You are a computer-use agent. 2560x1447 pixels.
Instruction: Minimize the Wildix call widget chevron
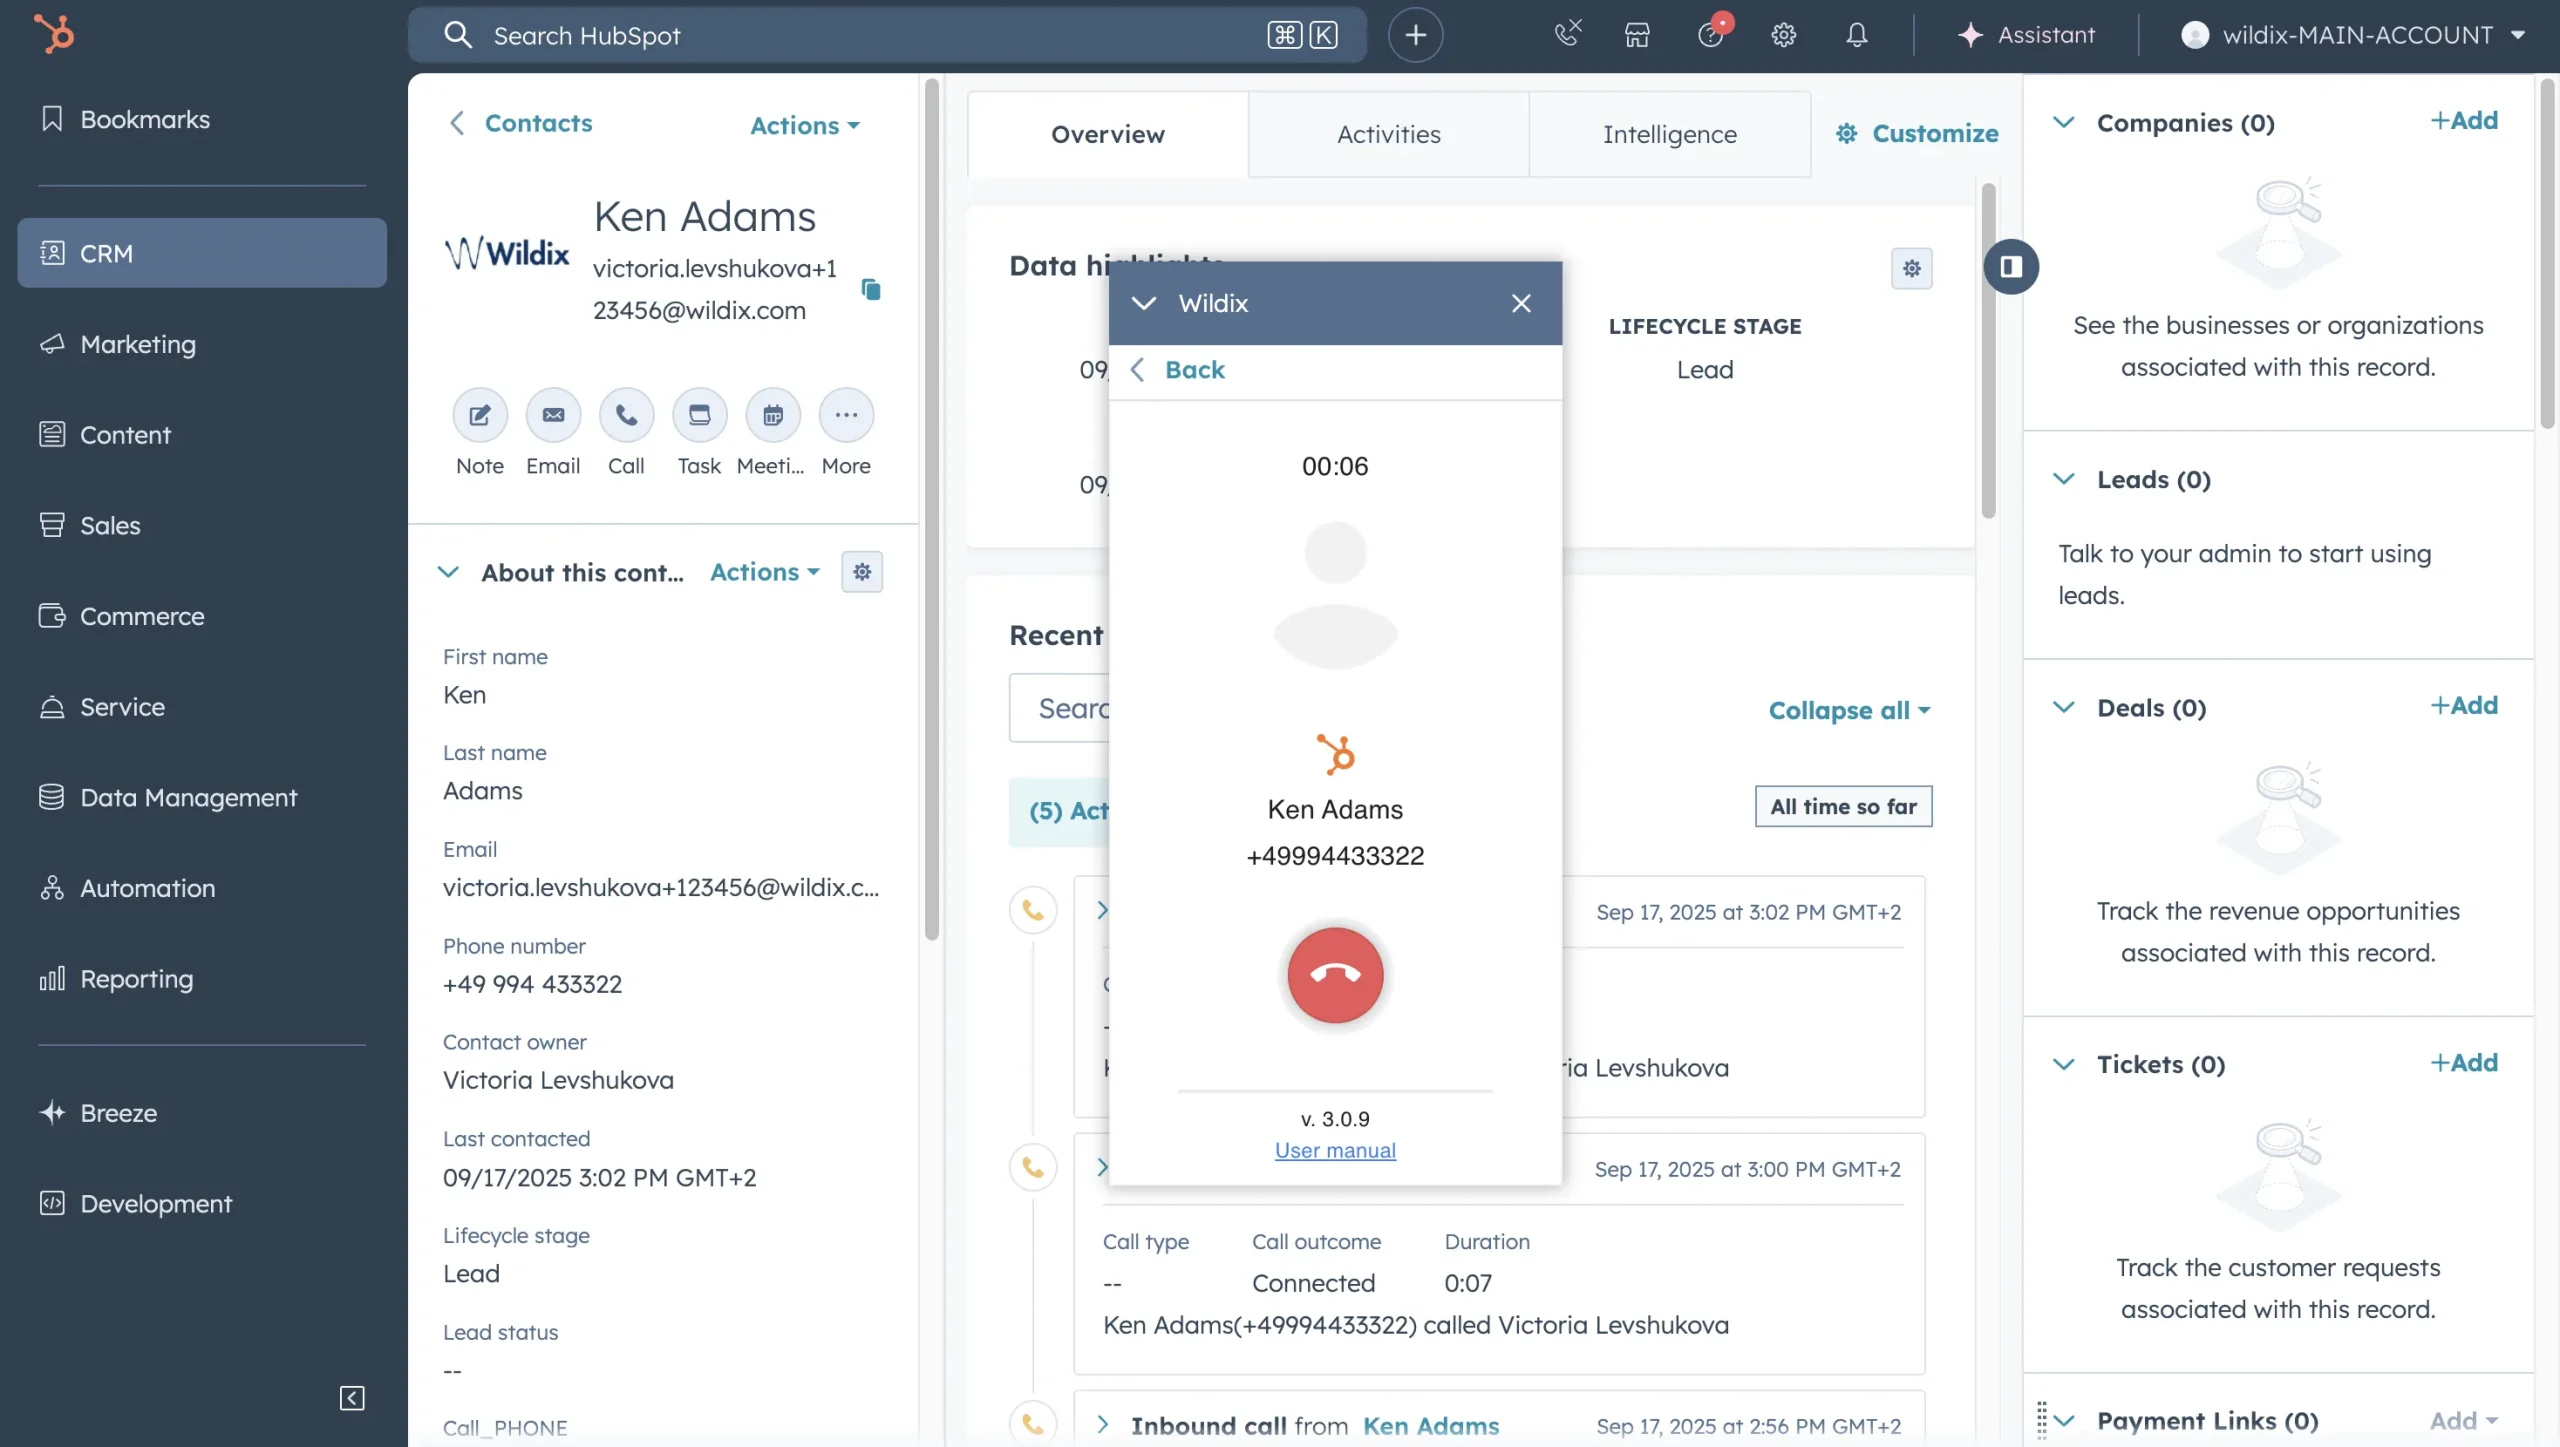coord(1144,303)
